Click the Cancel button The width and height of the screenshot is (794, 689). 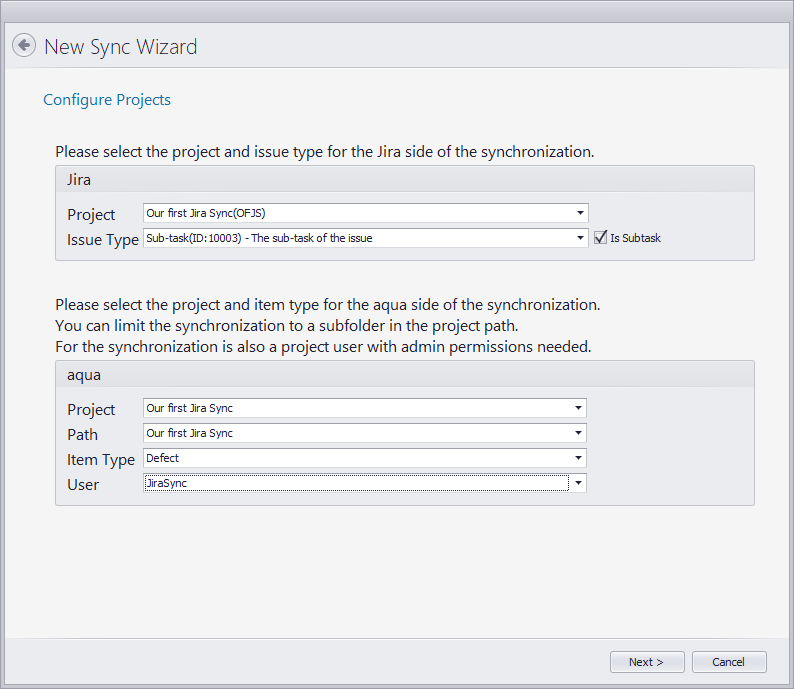pos(728,662)
